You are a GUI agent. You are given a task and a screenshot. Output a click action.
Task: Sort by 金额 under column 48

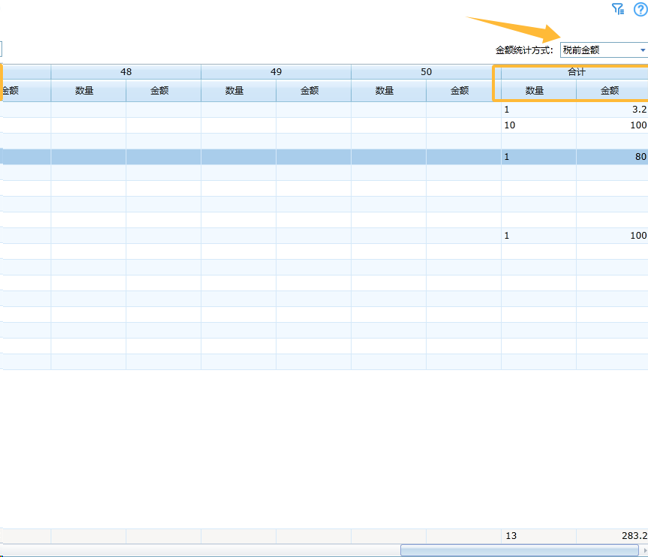pos(163,91)
